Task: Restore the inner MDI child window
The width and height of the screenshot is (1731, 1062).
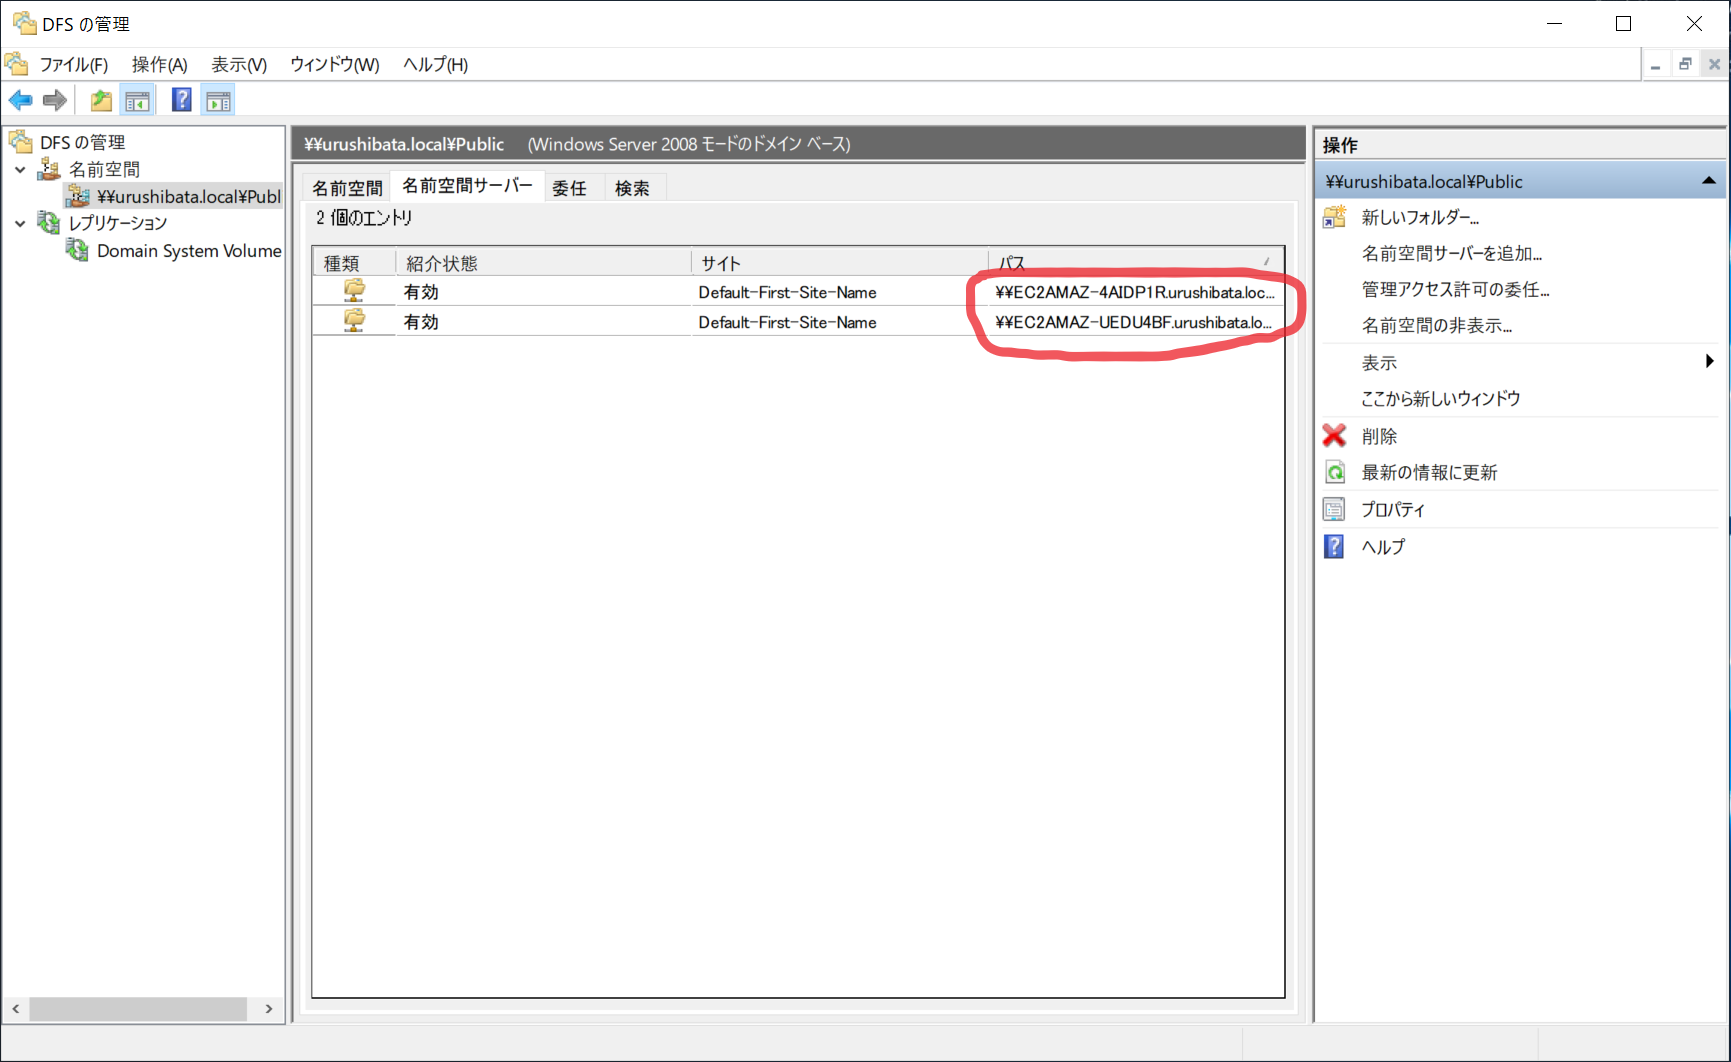Action: click(x=1685, y=64)
